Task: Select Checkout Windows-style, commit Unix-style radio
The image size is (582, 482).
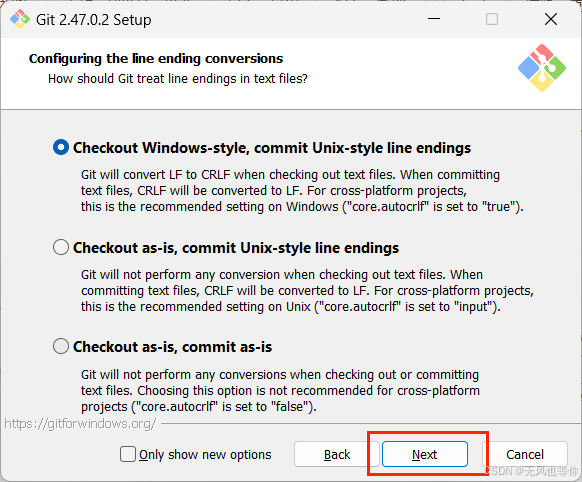Action: coord(61,147)
